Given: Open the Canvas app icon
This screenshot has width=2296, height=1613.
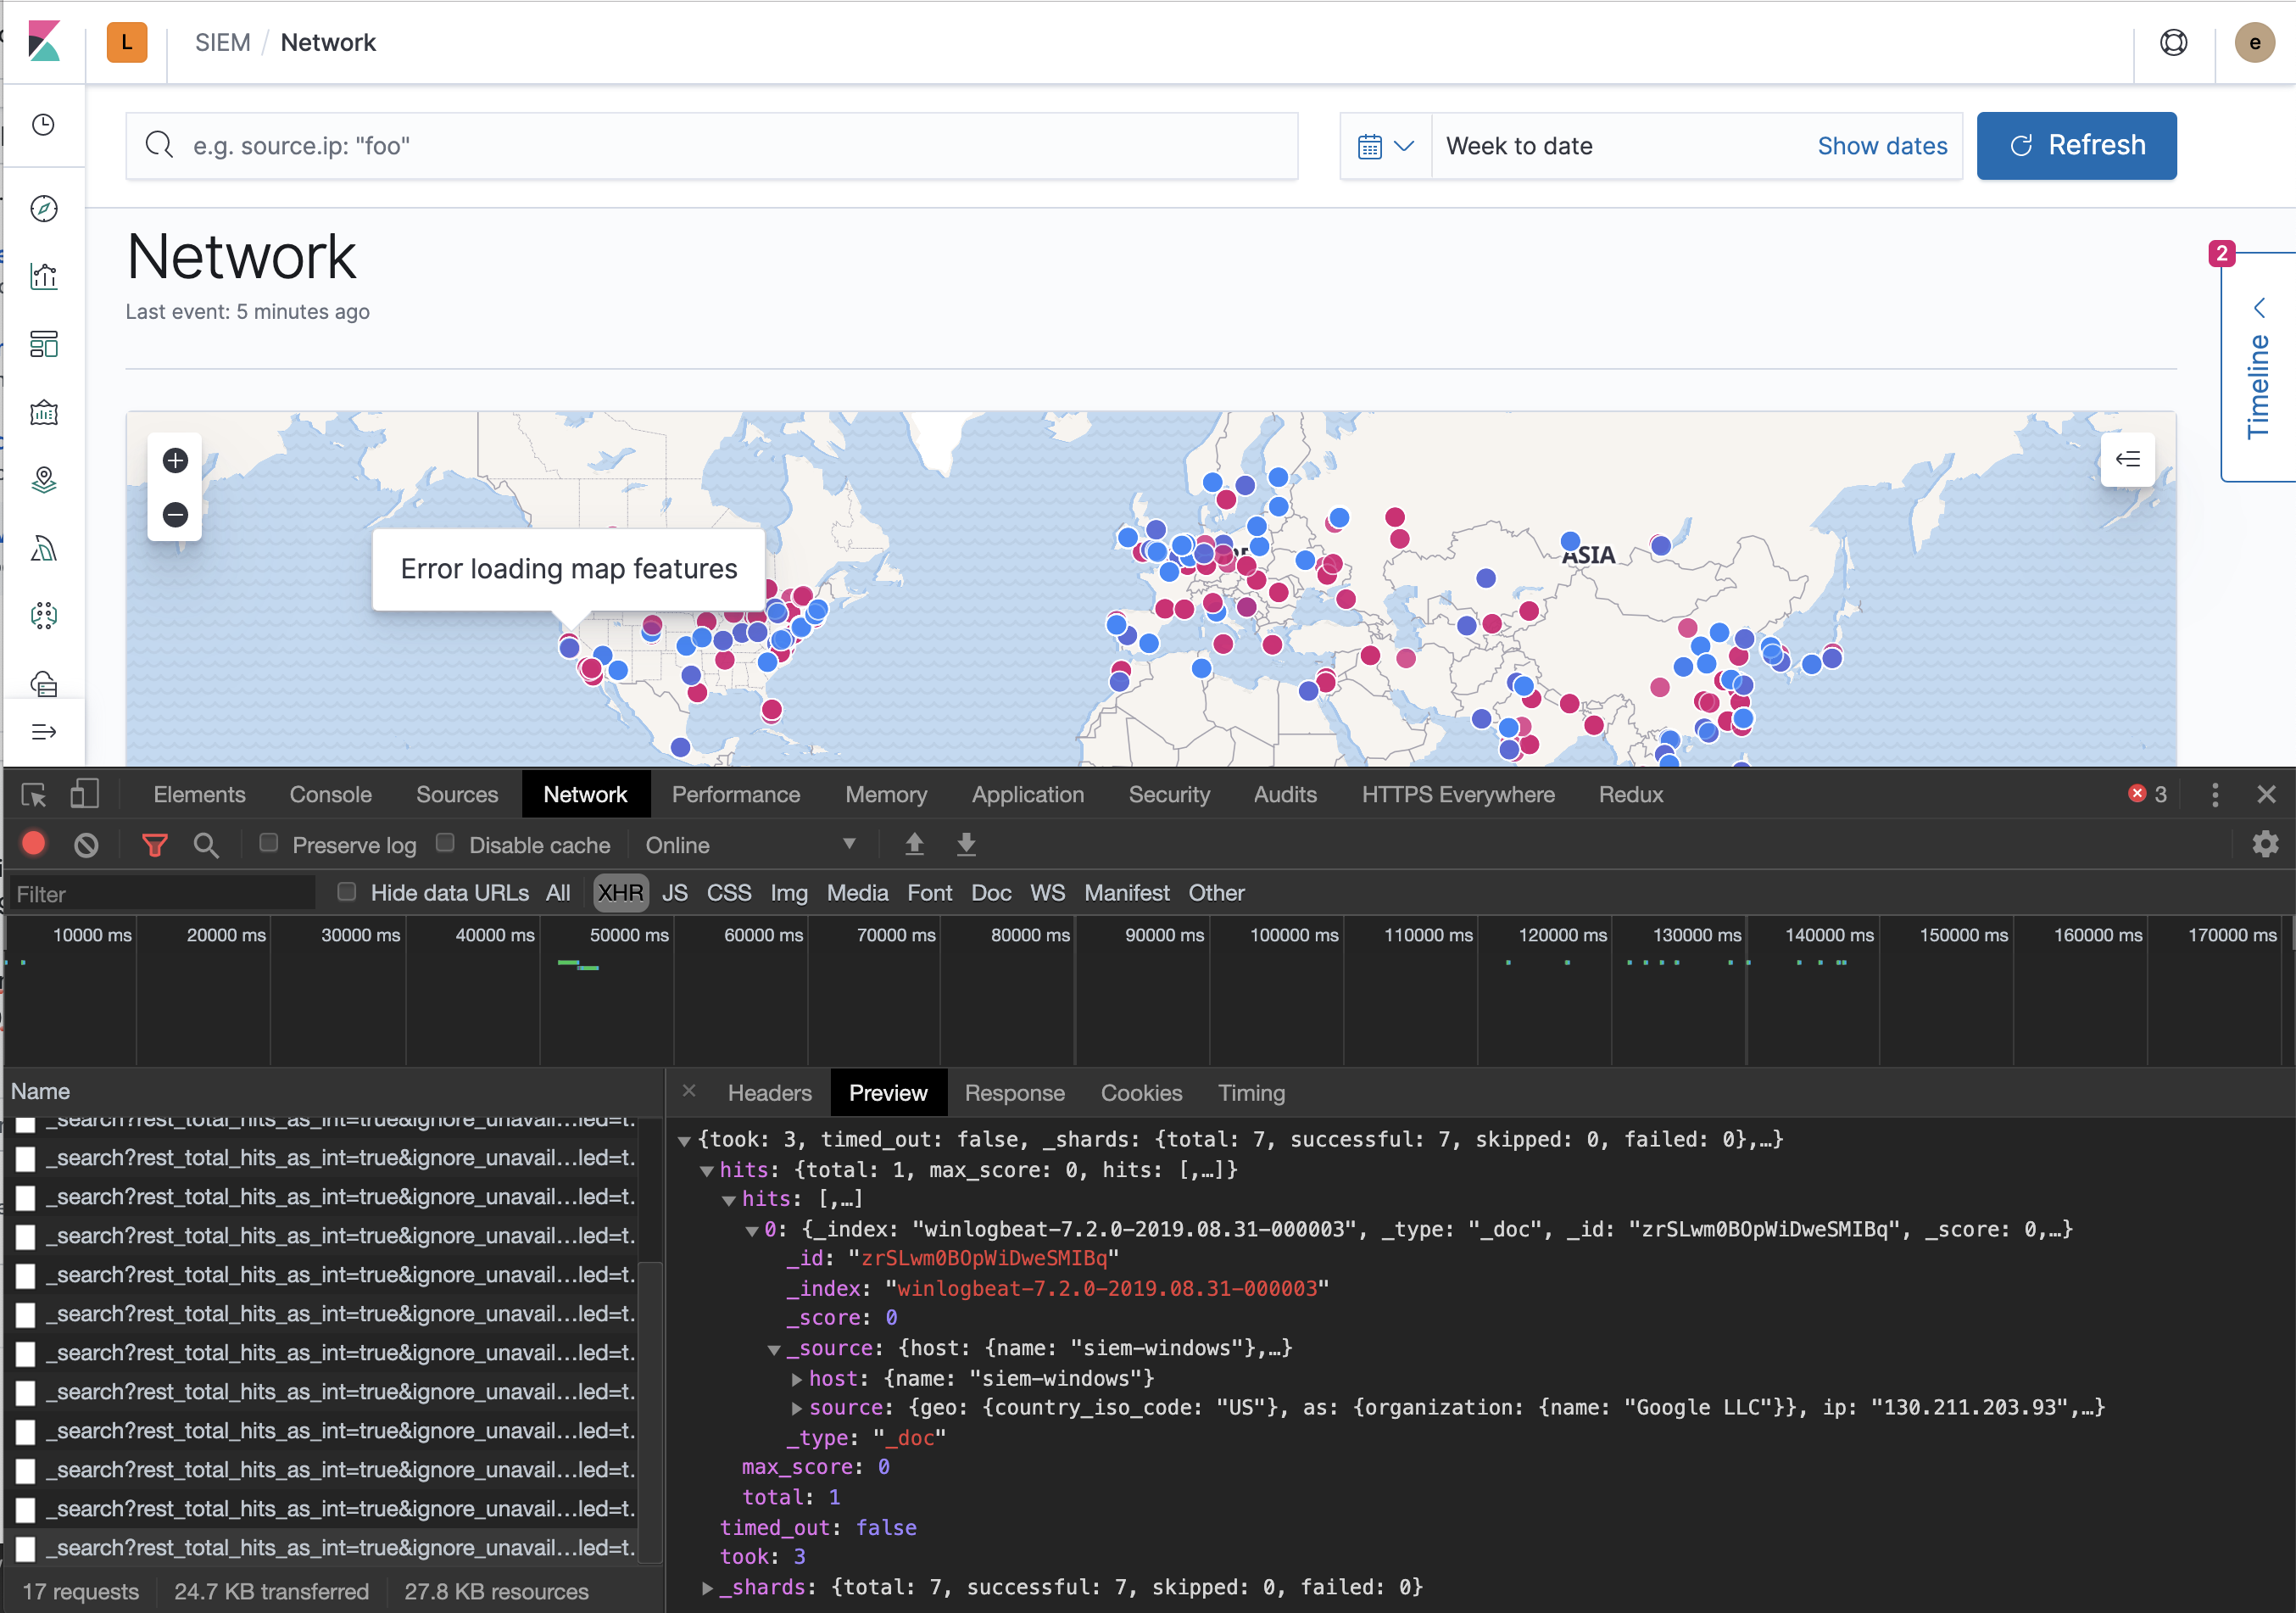Looking at the screenshot, I should click(x=44, y=412).
